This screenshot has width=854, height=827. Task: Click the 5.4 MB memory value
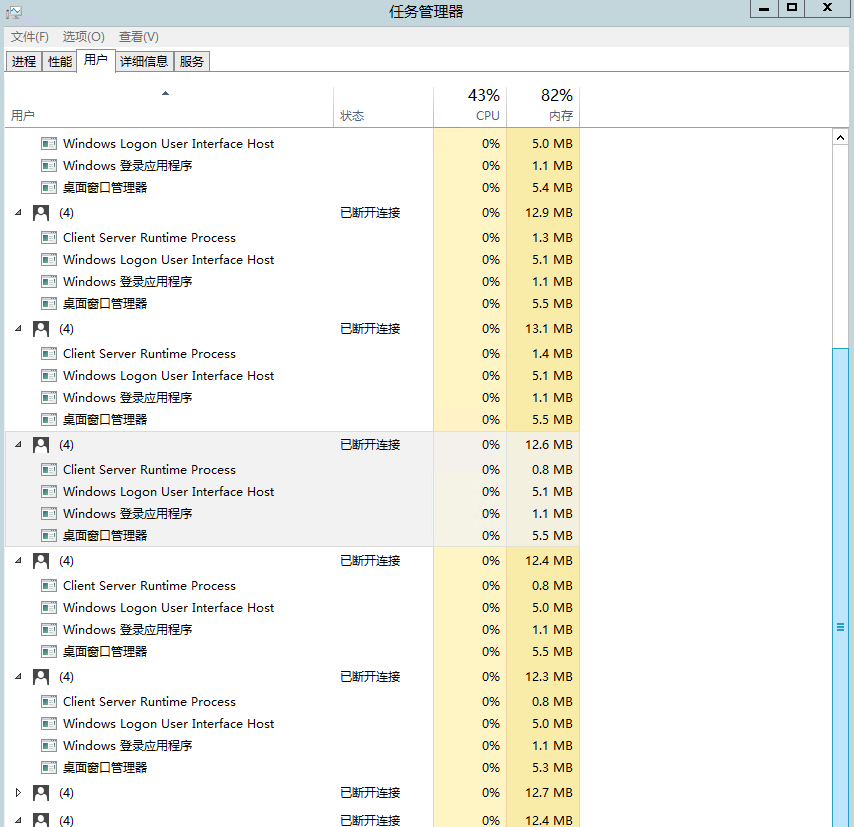click(x=552, y=187)
